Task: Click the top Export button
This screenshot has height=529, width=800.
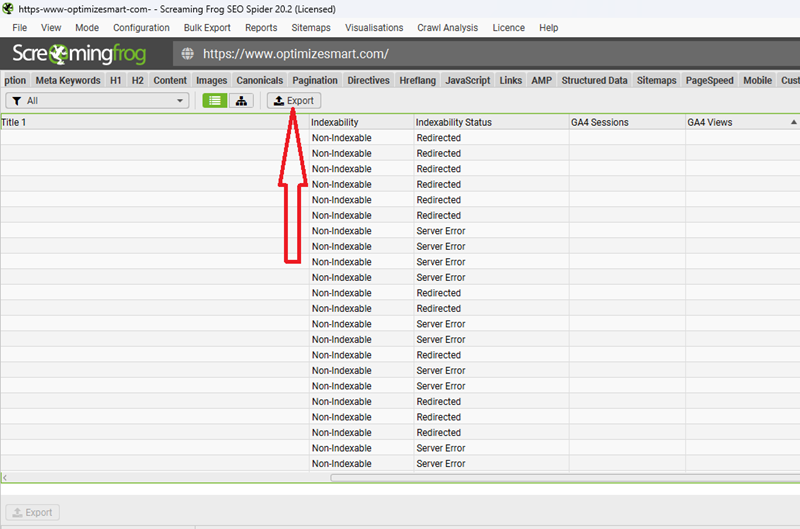Action: (294, 100)
